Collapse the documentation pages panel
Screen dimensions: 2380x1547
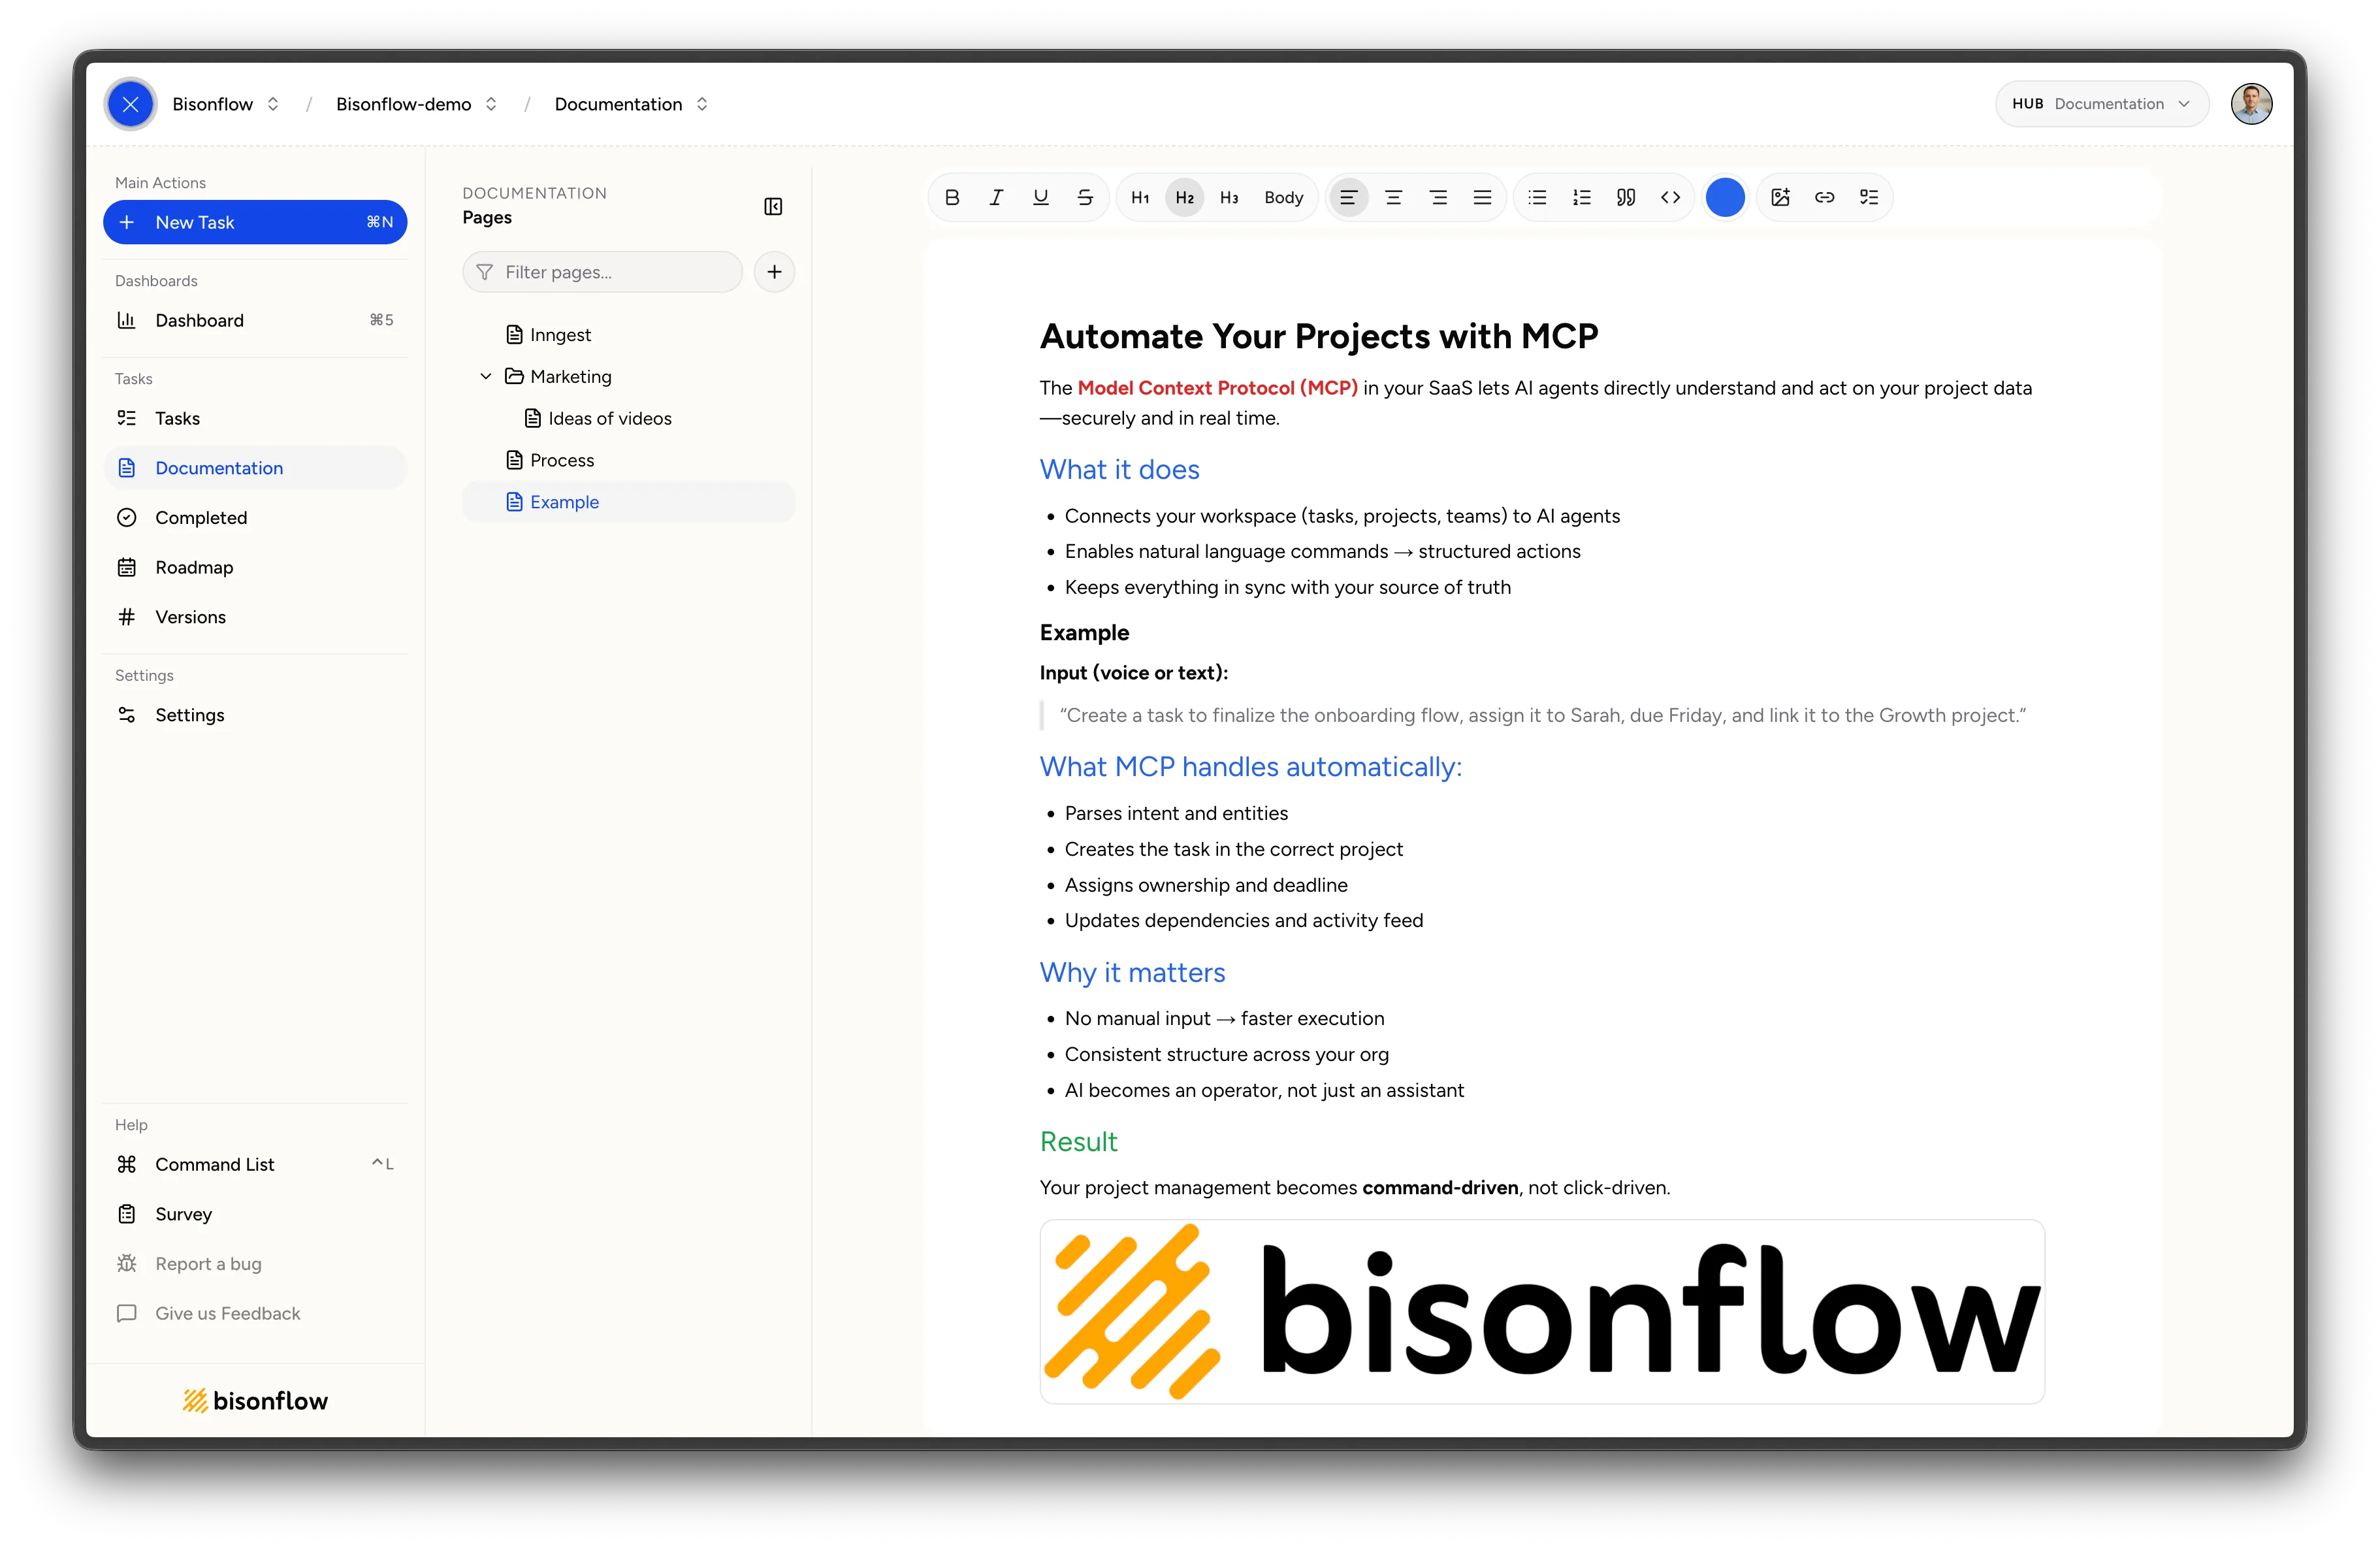click(x=773, y=206)
